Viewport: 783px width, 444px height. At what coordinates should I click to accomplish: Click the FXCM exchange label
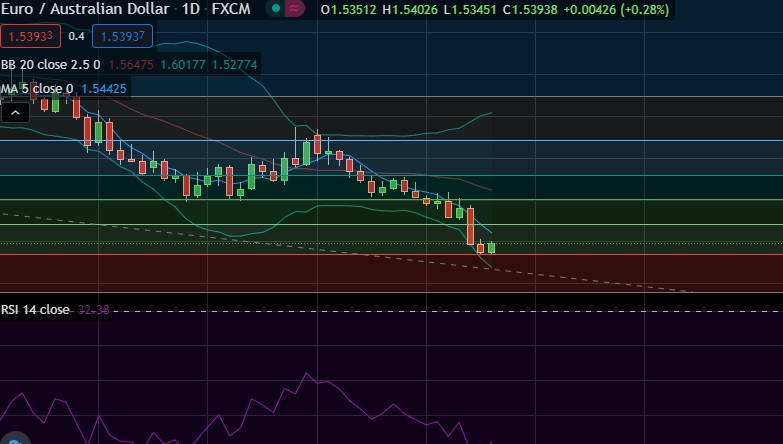tap(231, 8)
